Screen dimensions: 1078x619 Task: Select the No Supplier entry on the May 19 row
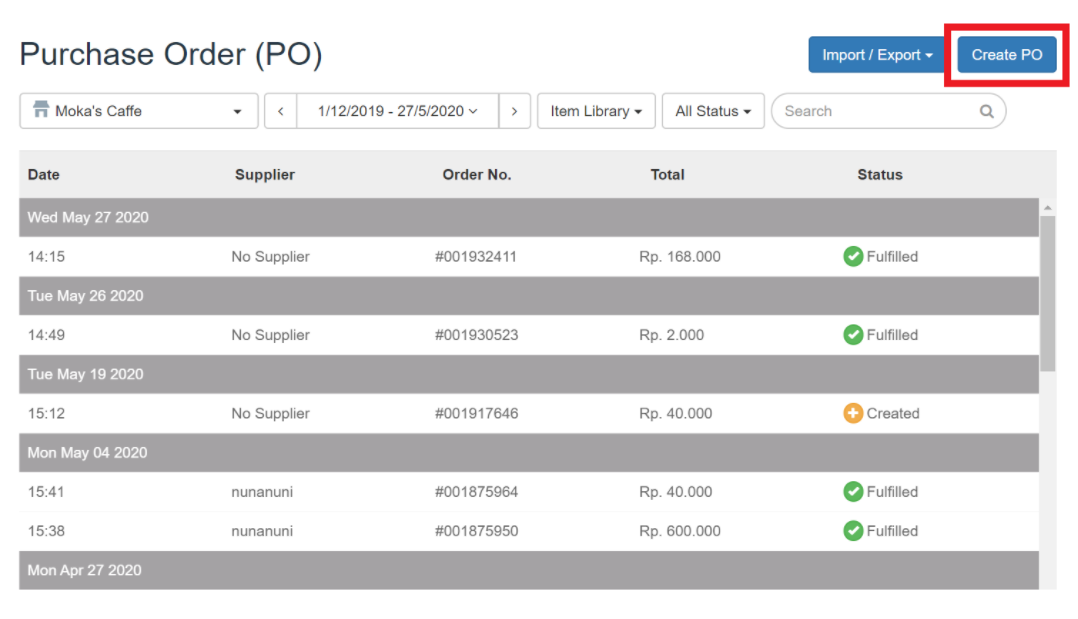[x=270, y=413]
